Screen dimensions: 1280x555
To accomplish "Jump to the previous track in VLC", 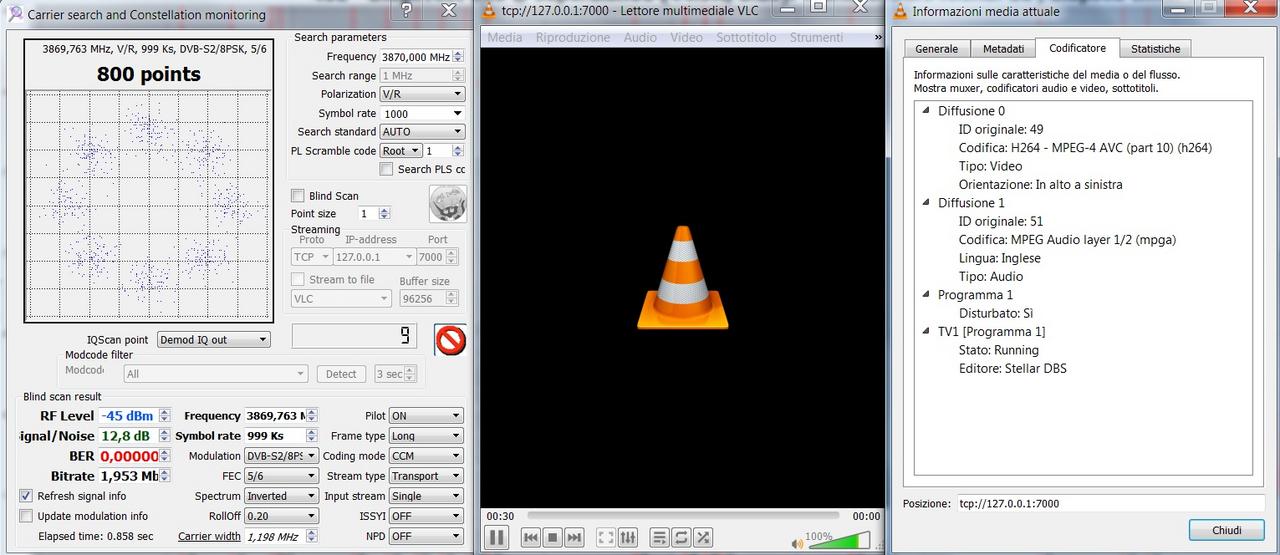I will click(531, 538).
